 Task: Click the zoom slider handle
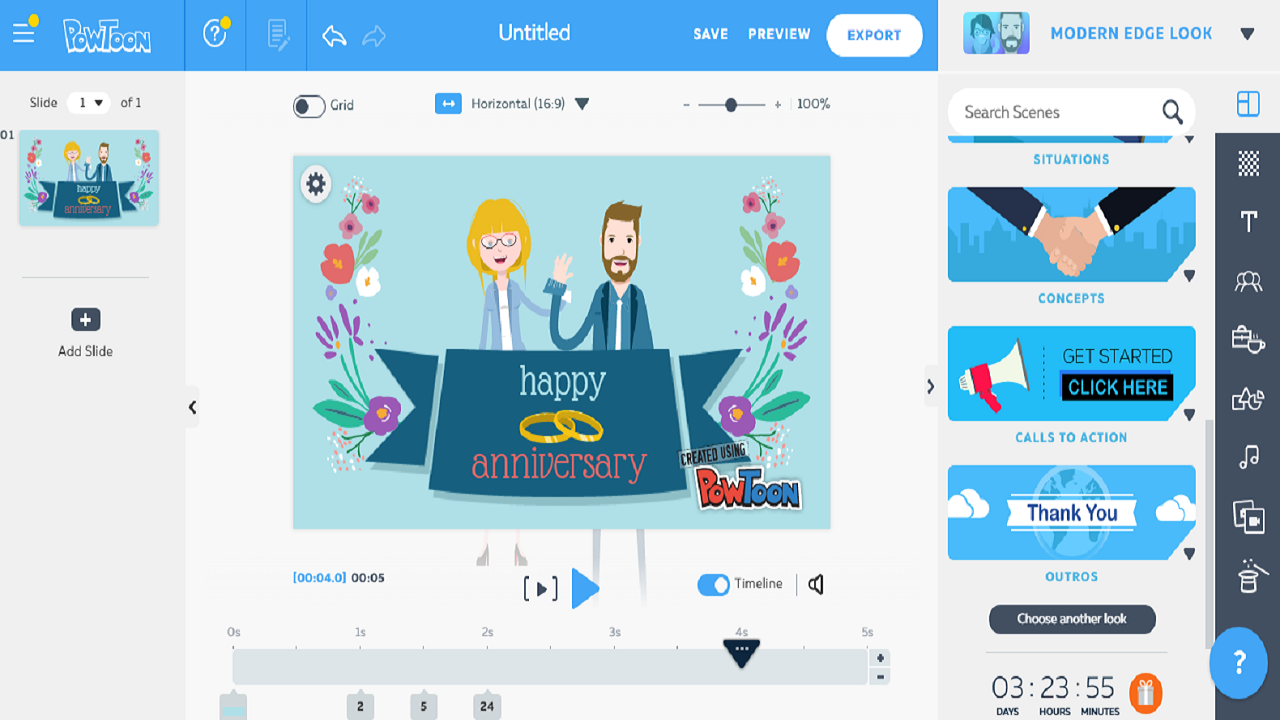731,104
